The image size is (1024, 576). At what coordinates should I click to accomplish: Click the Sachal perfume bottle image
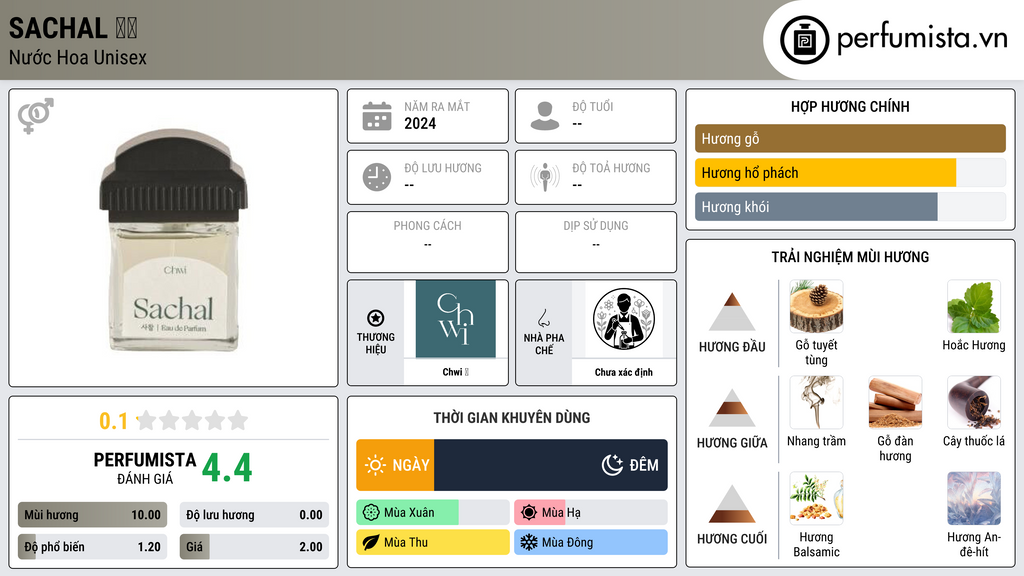point(174,240)
